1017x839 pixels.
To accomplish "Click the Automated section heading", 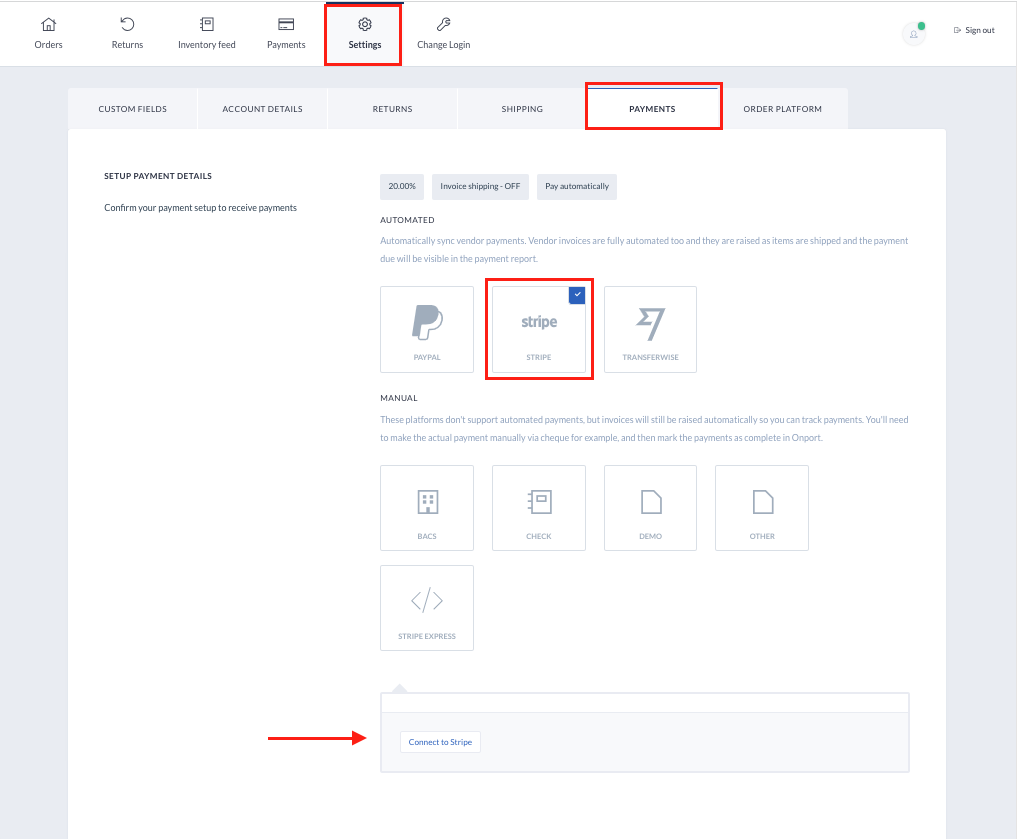I will (407, 220).
